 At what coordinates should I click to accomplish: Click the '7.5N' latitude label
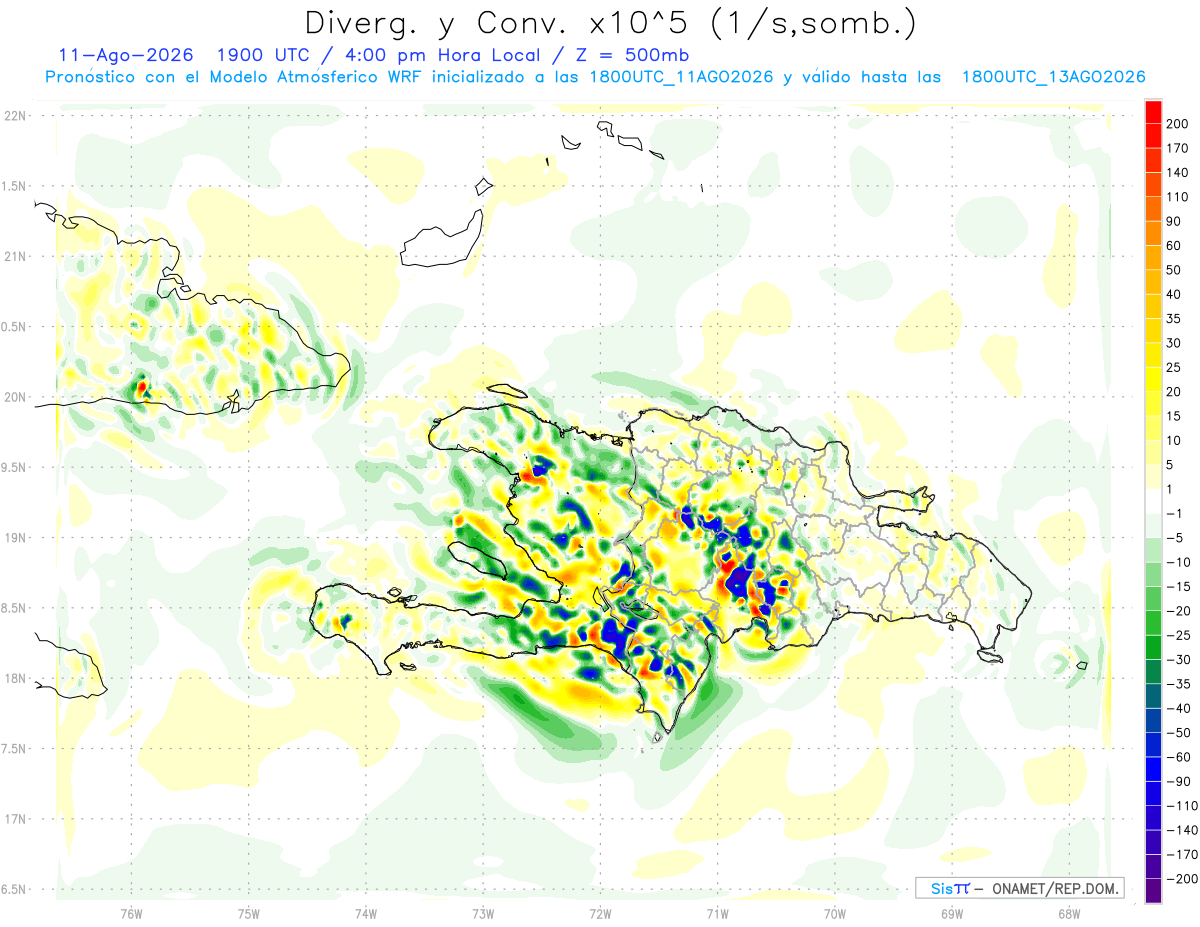(15, 749)
